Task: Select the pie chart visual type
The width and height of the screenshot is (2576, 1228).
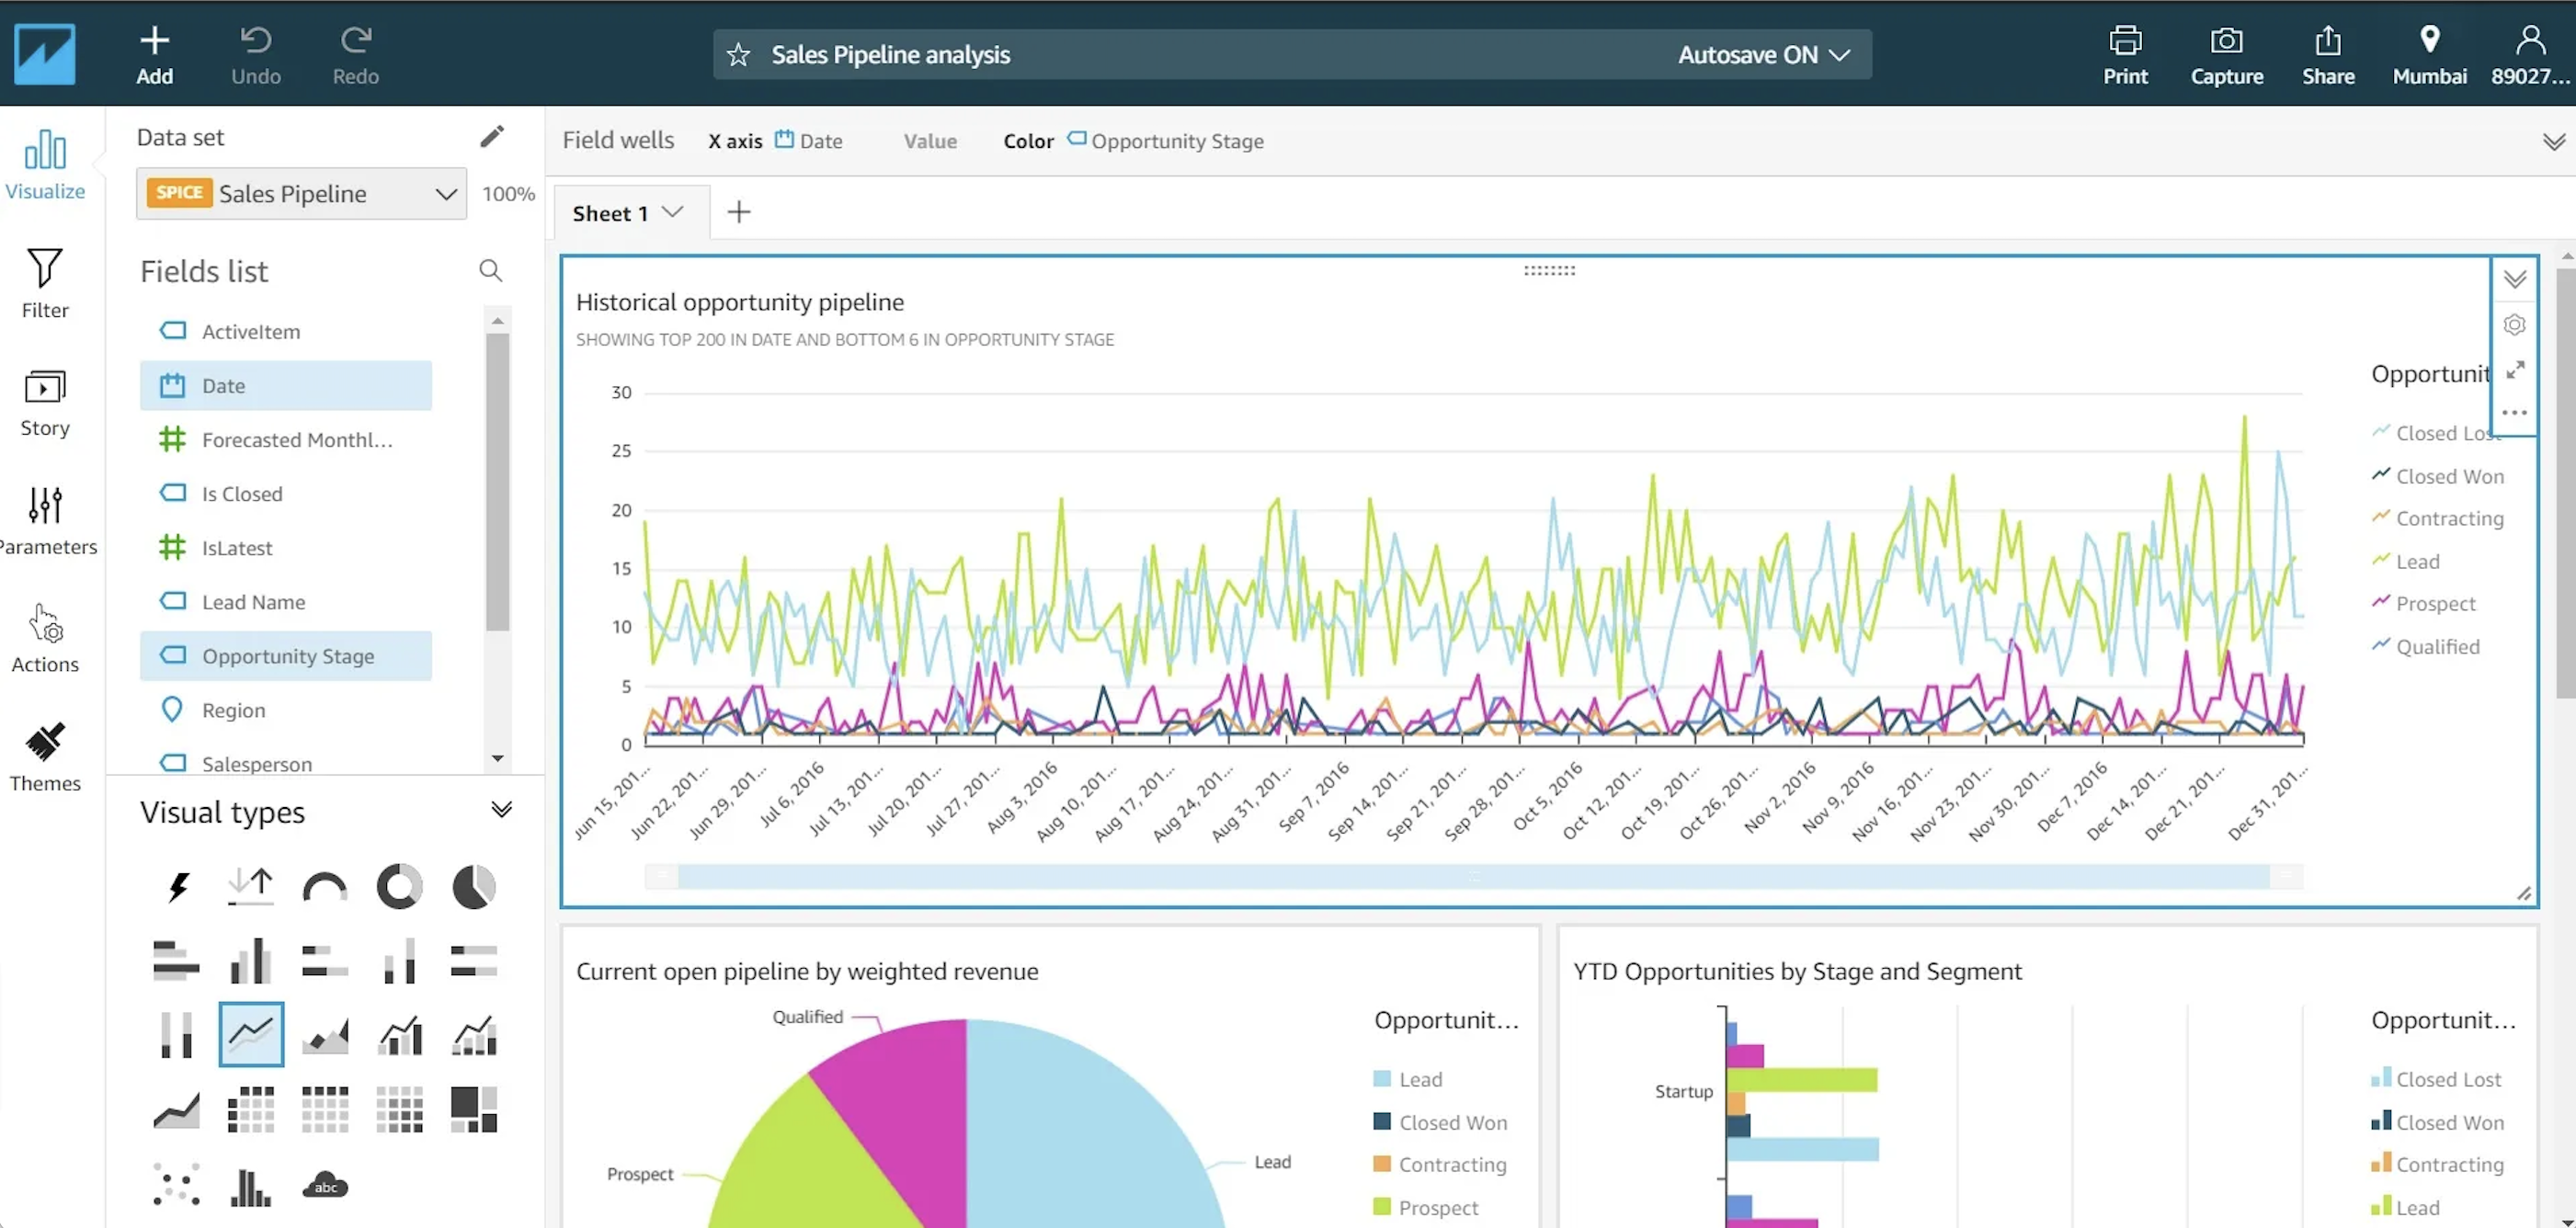Action: tap(473, 887)
